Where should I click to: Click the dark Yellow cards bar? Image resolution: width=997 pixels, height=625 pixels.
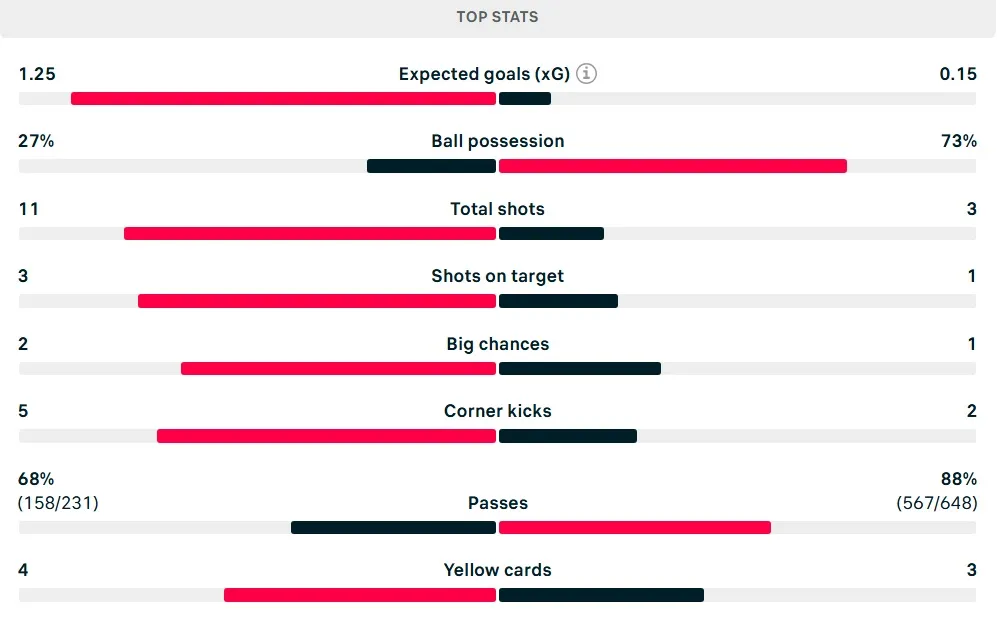click(x=601, y=595)
